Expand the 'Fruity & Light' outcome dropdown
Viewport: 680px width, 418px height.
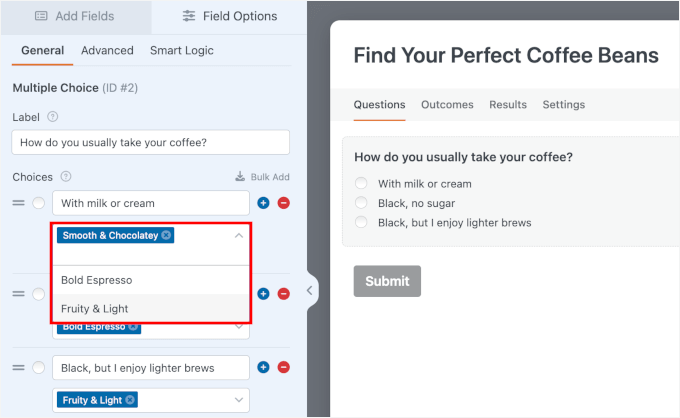pyautogui.click(x=238, y=400)
